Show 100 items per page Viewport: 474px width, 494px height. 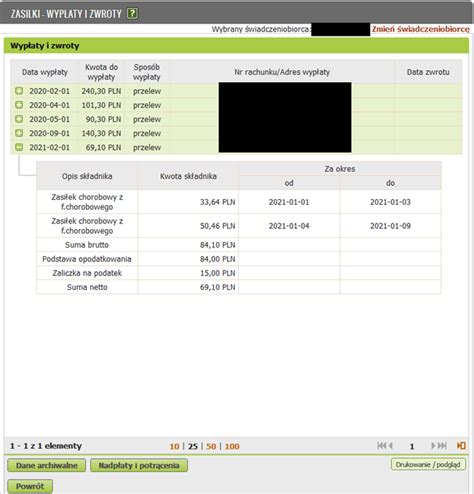(232, 446)
